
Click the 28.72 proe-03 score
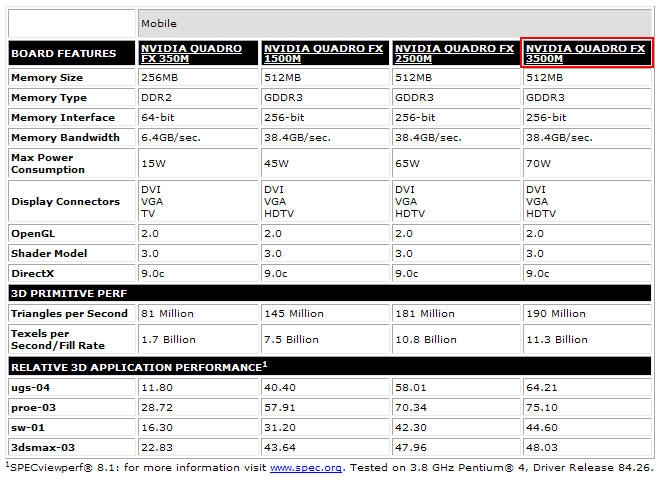pyautogui.click(x=157, y=408)
